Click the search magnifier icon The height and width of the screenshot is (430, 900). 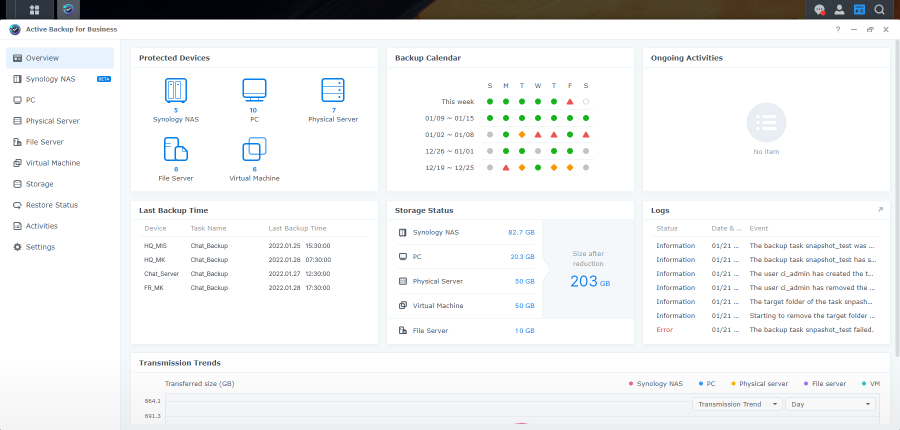[879, 10]
